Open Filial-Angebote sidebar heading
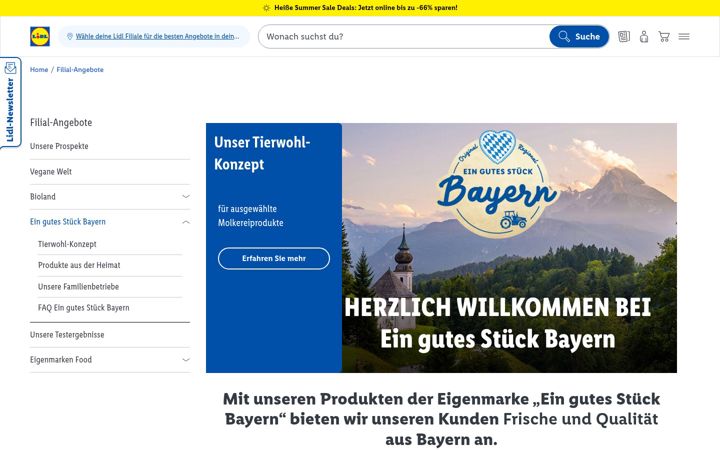The height and width of the screenshot is (450, 720). [61, 123]
